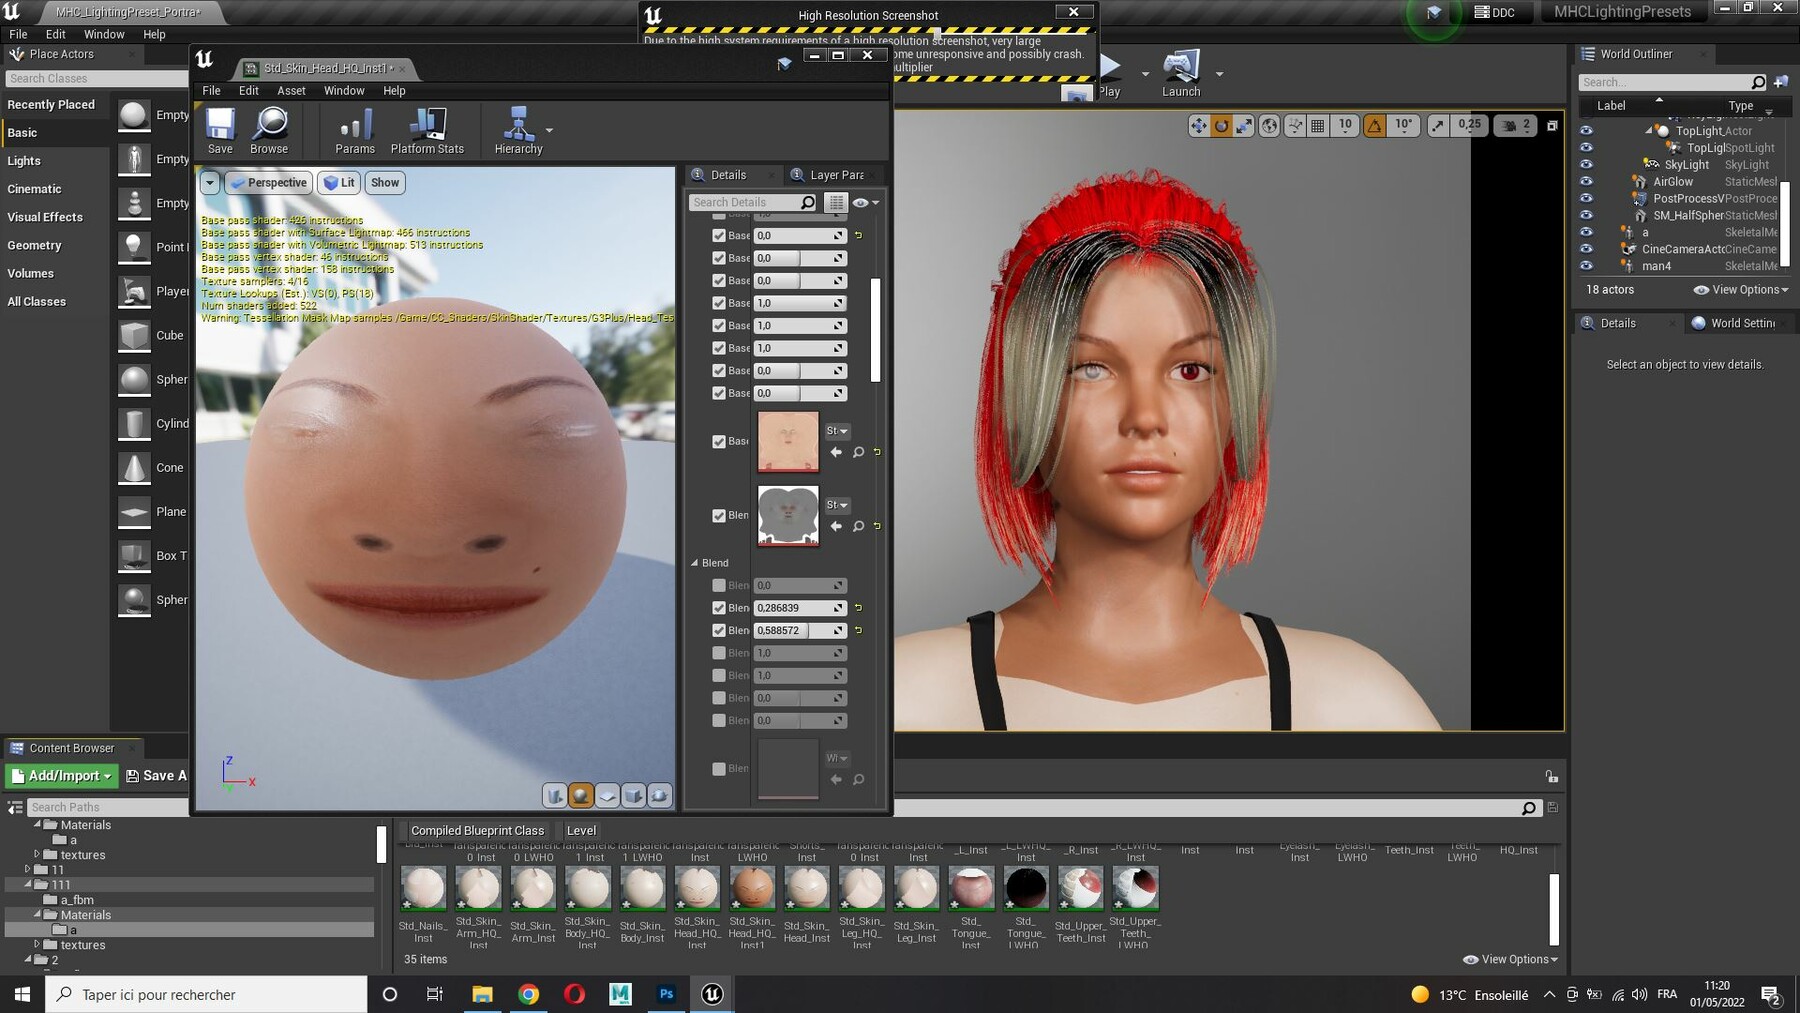Viewport: 1800px width, 1013px height.
Task: Select the rotate gizmo in the main viewport
Action: 1221,125
